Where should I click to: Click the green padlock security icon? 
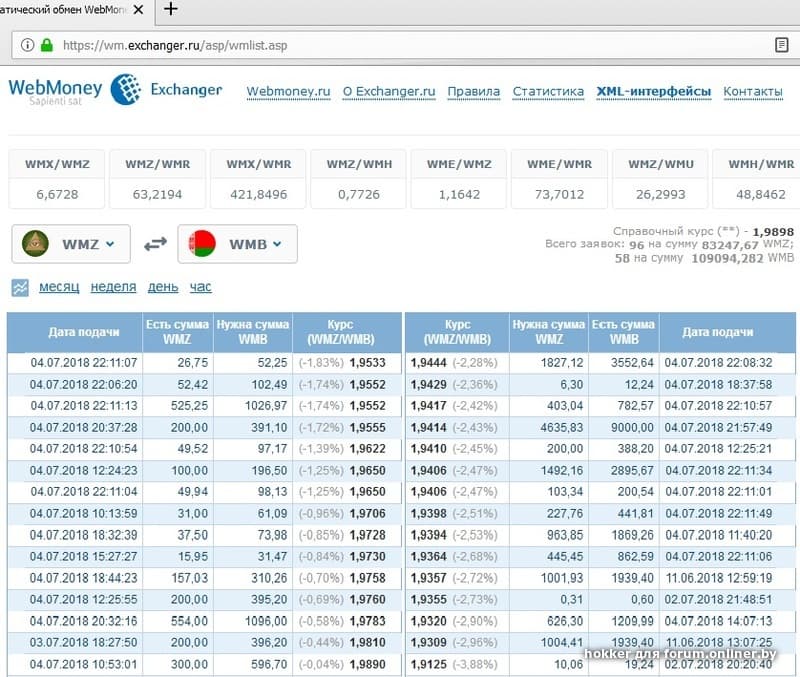(x=46, y=45)
